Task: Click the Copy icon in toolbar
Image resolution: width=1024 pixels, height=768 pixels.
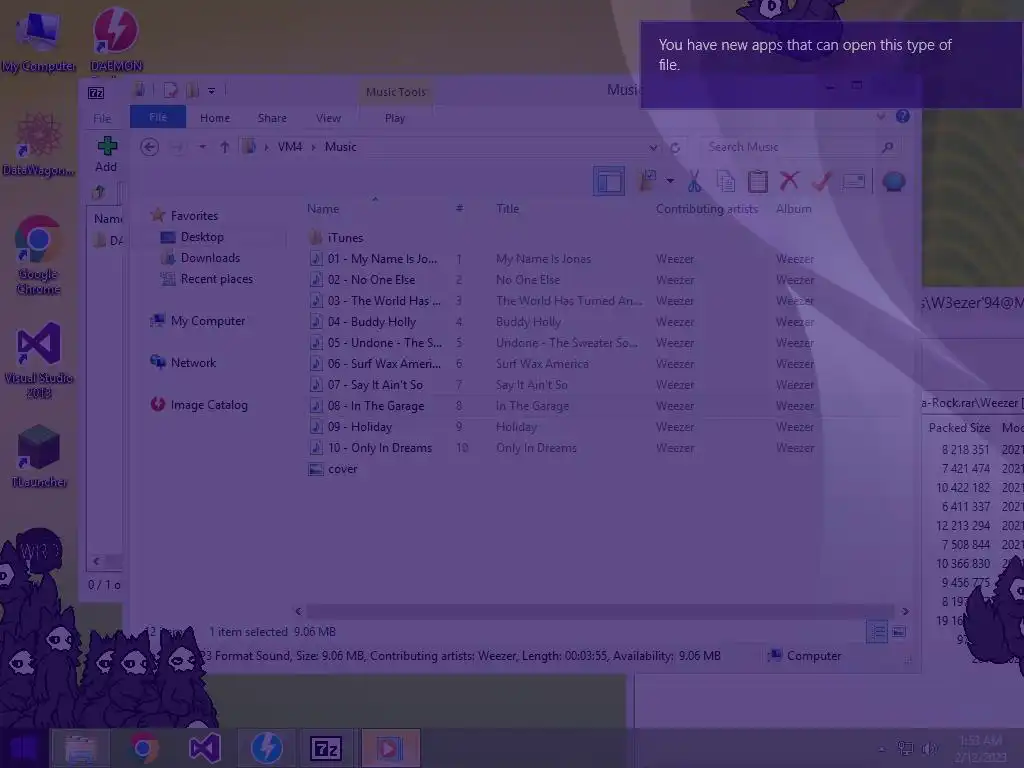Action: pyautogui.click(x=726, y=182)
